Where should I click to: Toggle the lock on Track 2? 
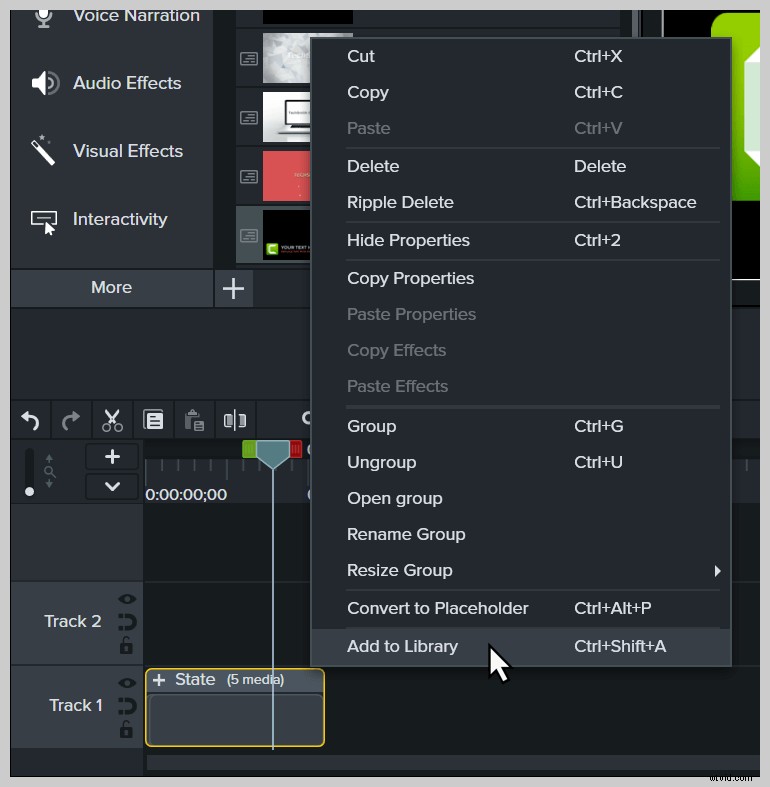126,645
